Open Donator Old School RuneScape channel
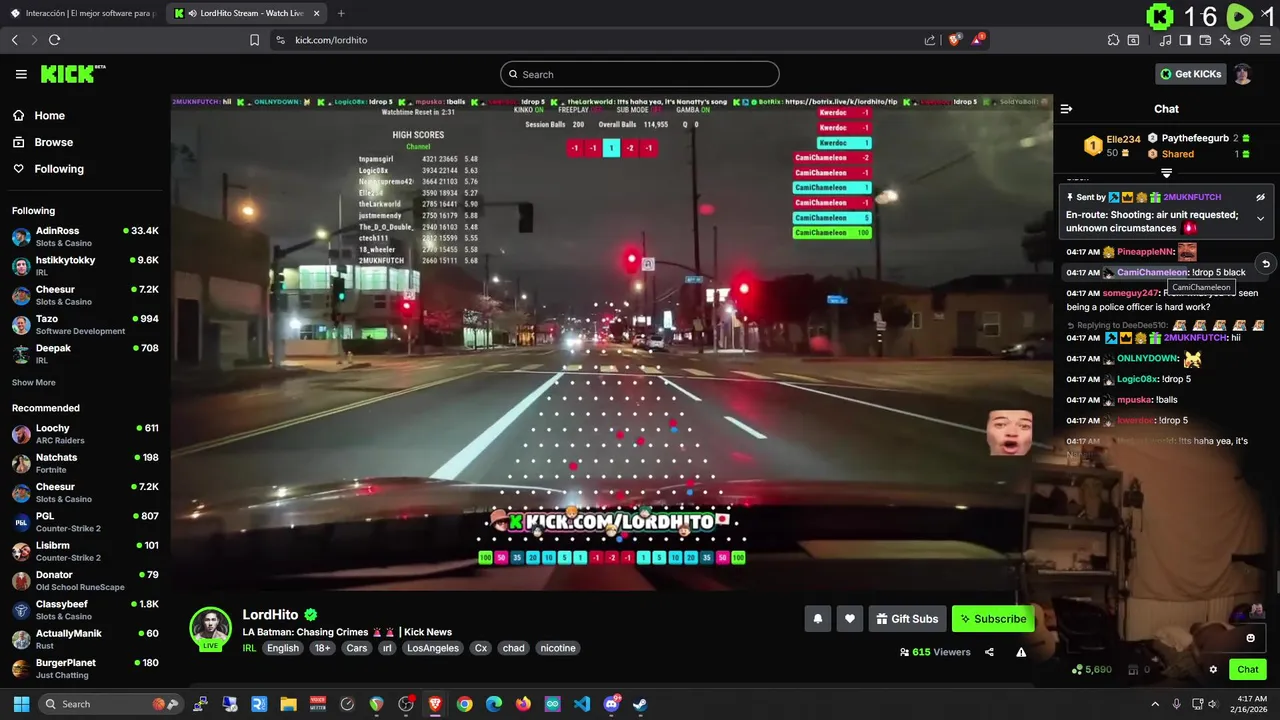 (x=85, y=581)
